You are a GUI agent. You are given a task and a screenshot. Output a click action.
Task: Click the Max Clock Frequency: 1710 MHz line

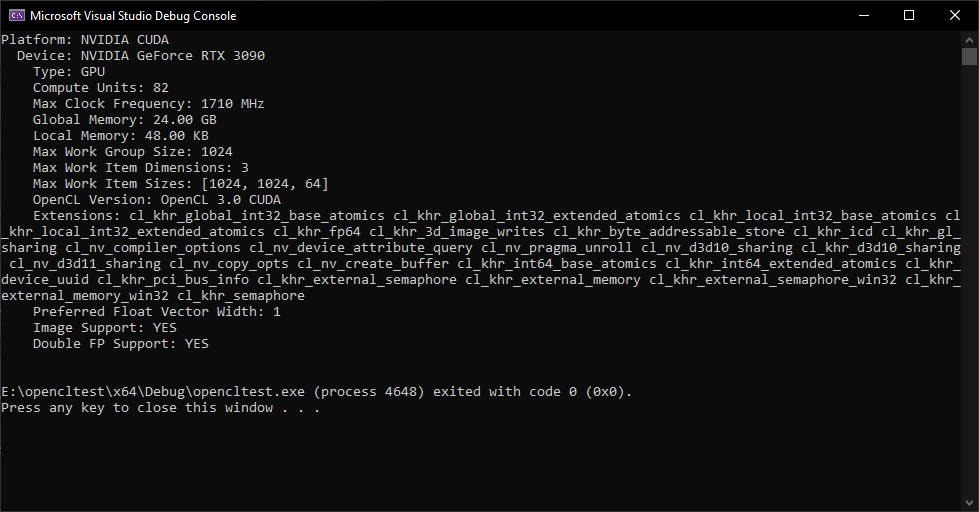[149, 104]
